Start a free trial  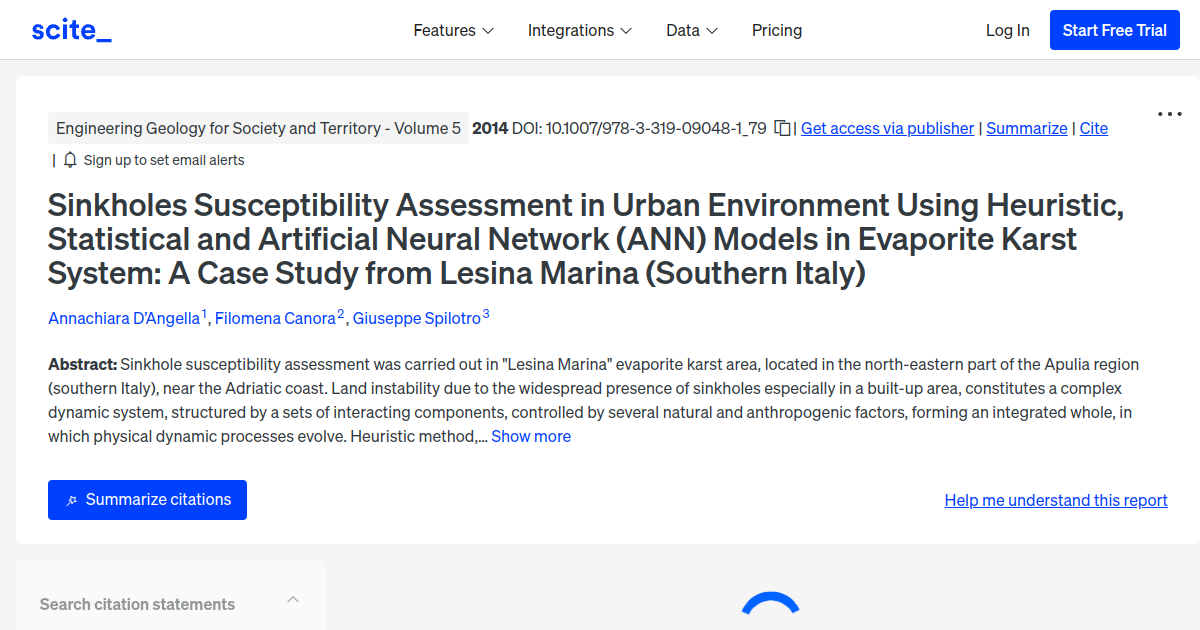[x=1114, y=30]
